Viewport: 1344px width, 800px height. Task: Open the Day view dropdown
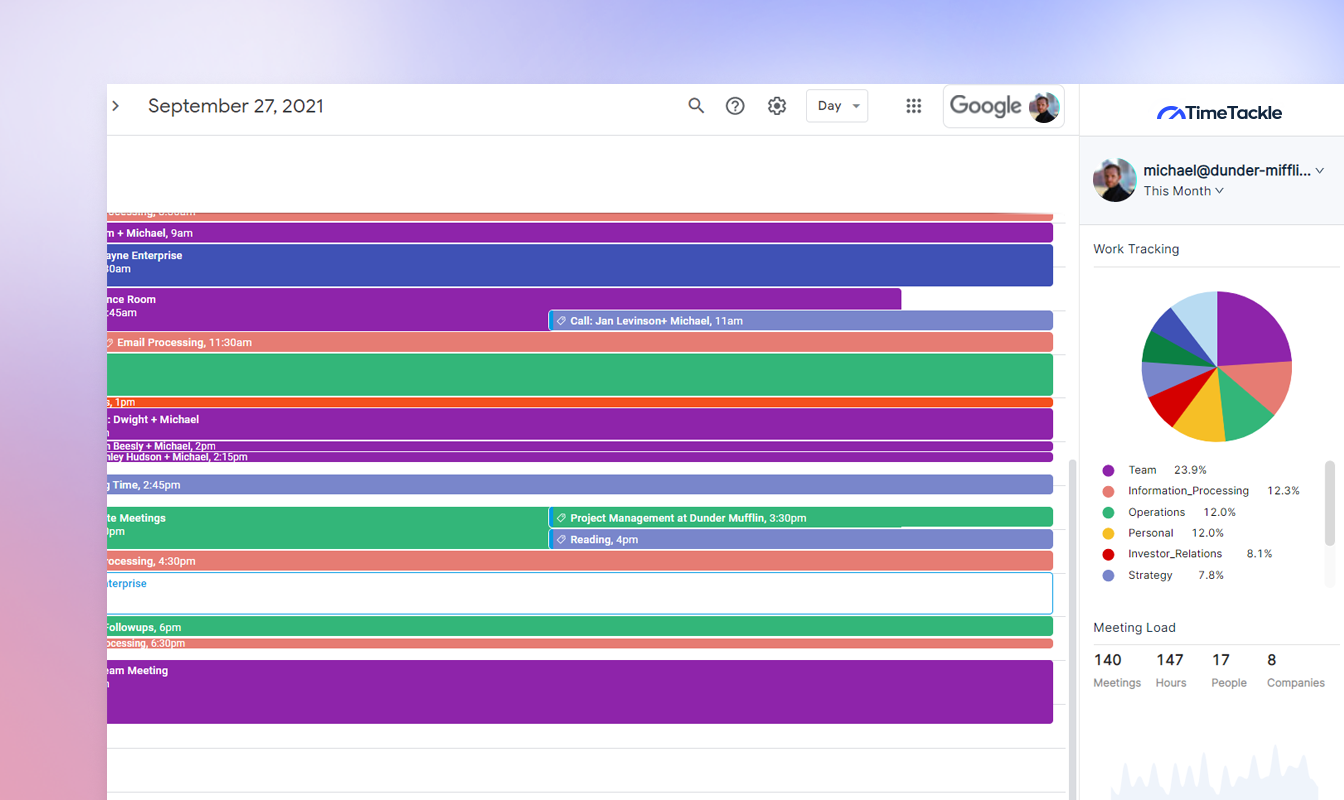pyautogui.click(x=837, y=106)
